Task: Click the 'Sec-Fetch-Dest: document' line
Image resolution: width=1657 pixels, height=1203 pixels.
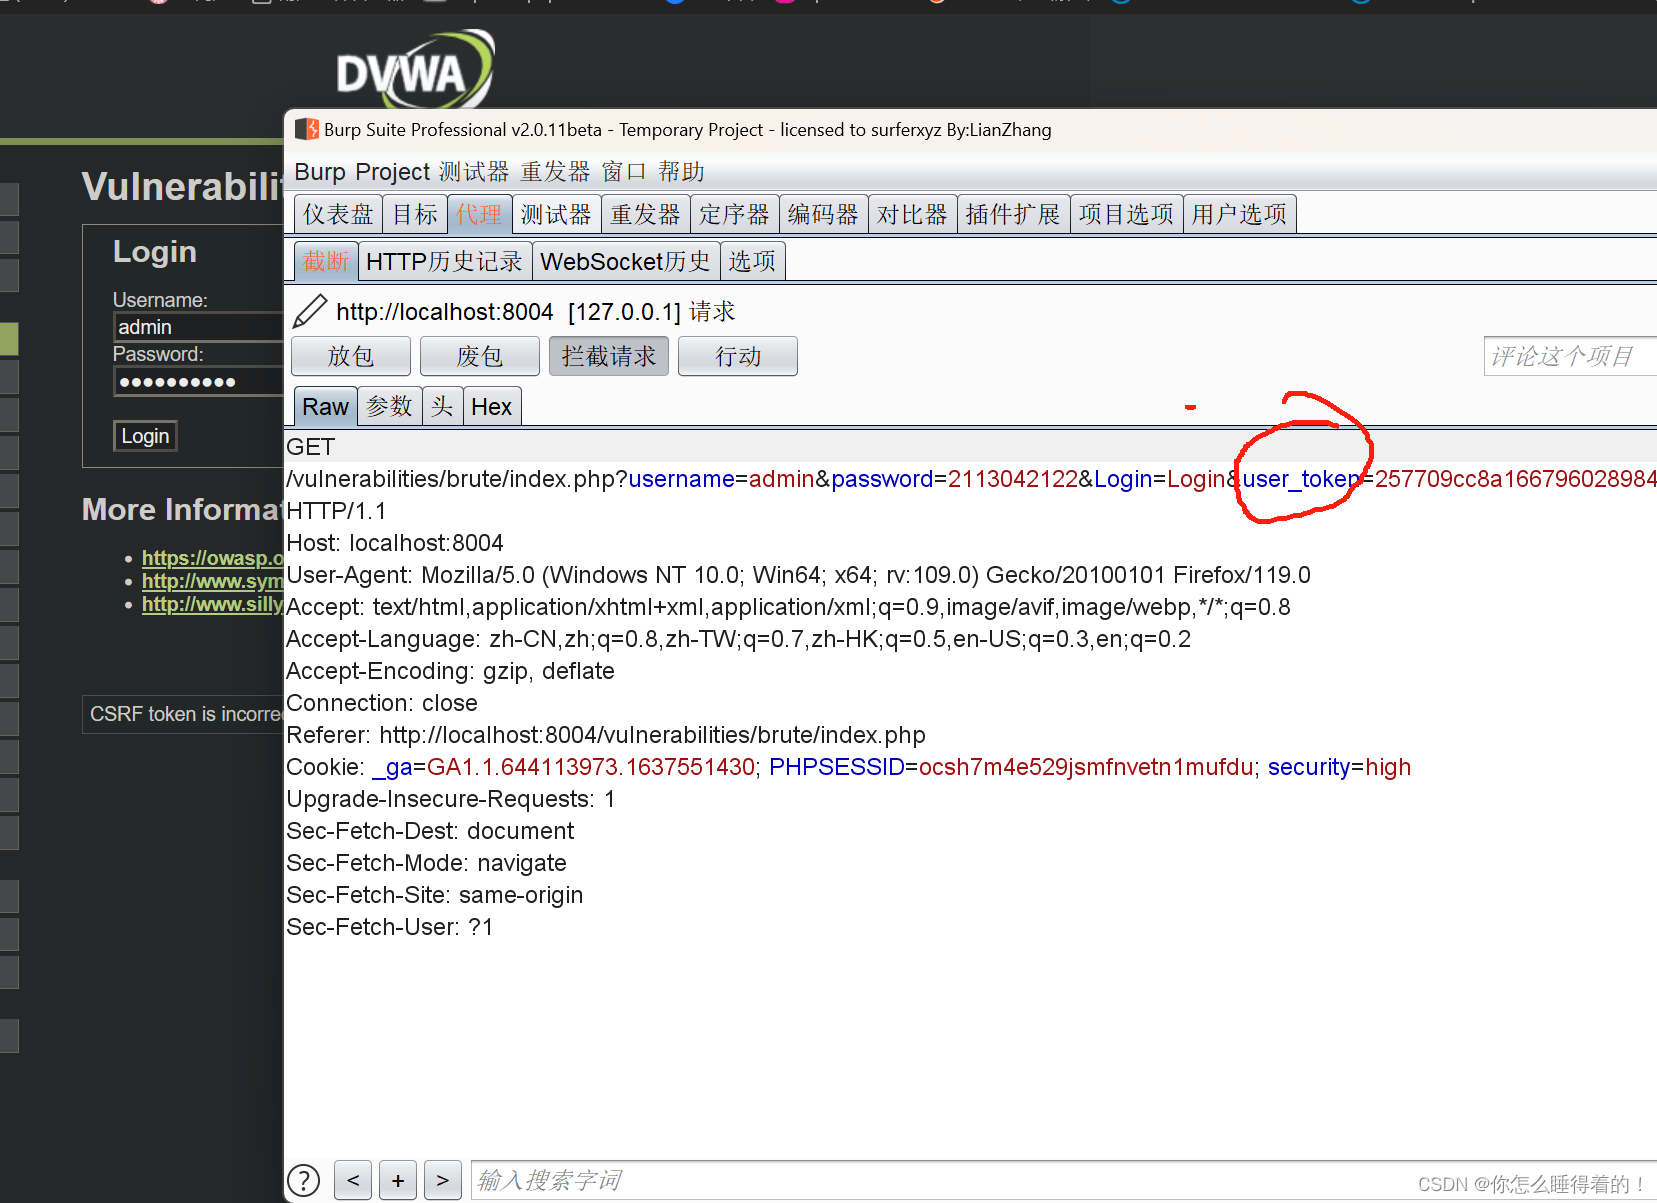Action: click(x=430, y=831)
